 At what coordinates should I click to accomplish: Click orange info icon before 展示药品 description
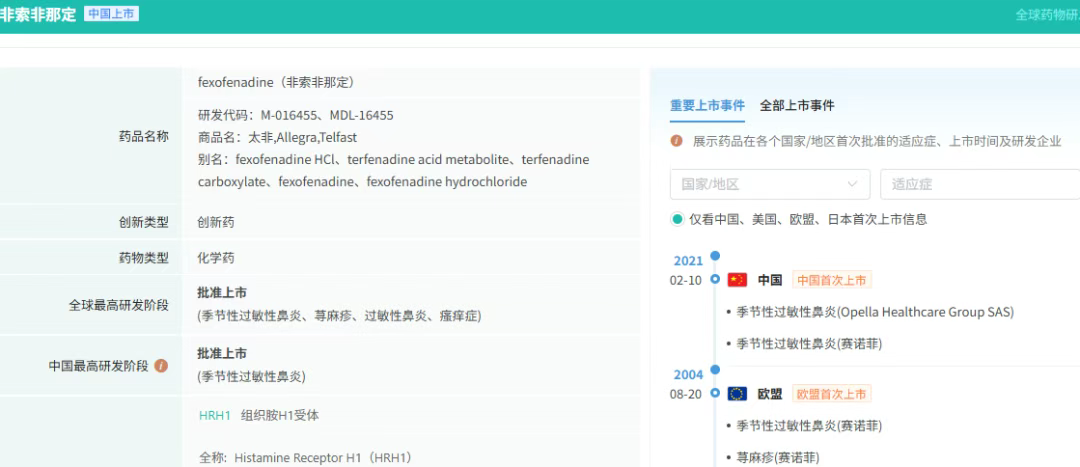(x=676, y=141)
